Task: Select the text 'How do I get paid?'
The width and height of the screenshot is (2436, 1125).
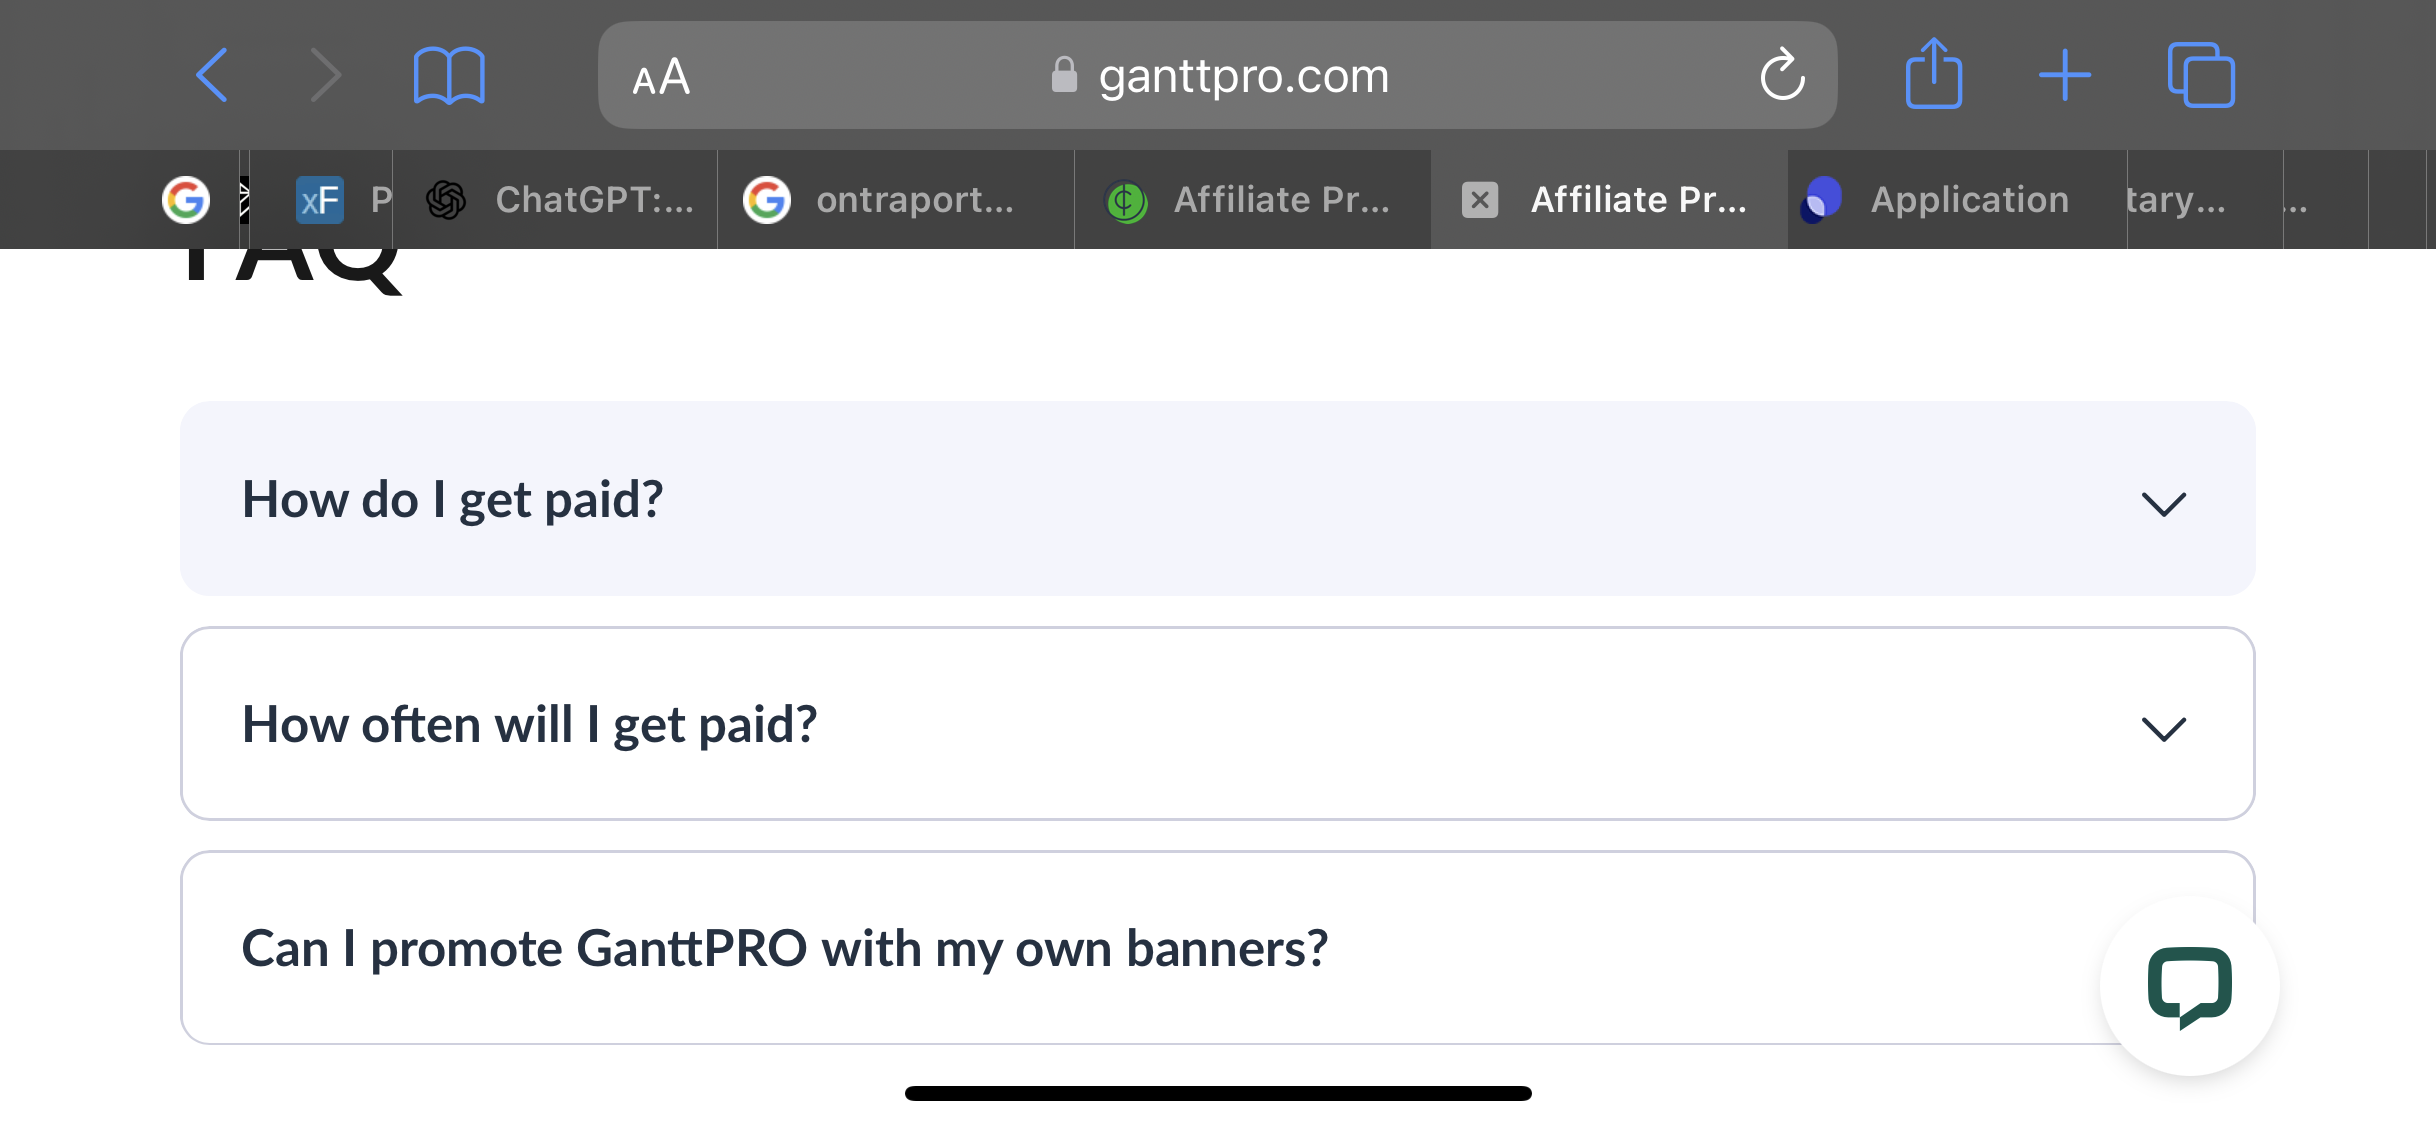Action: [x=452, y=500]
